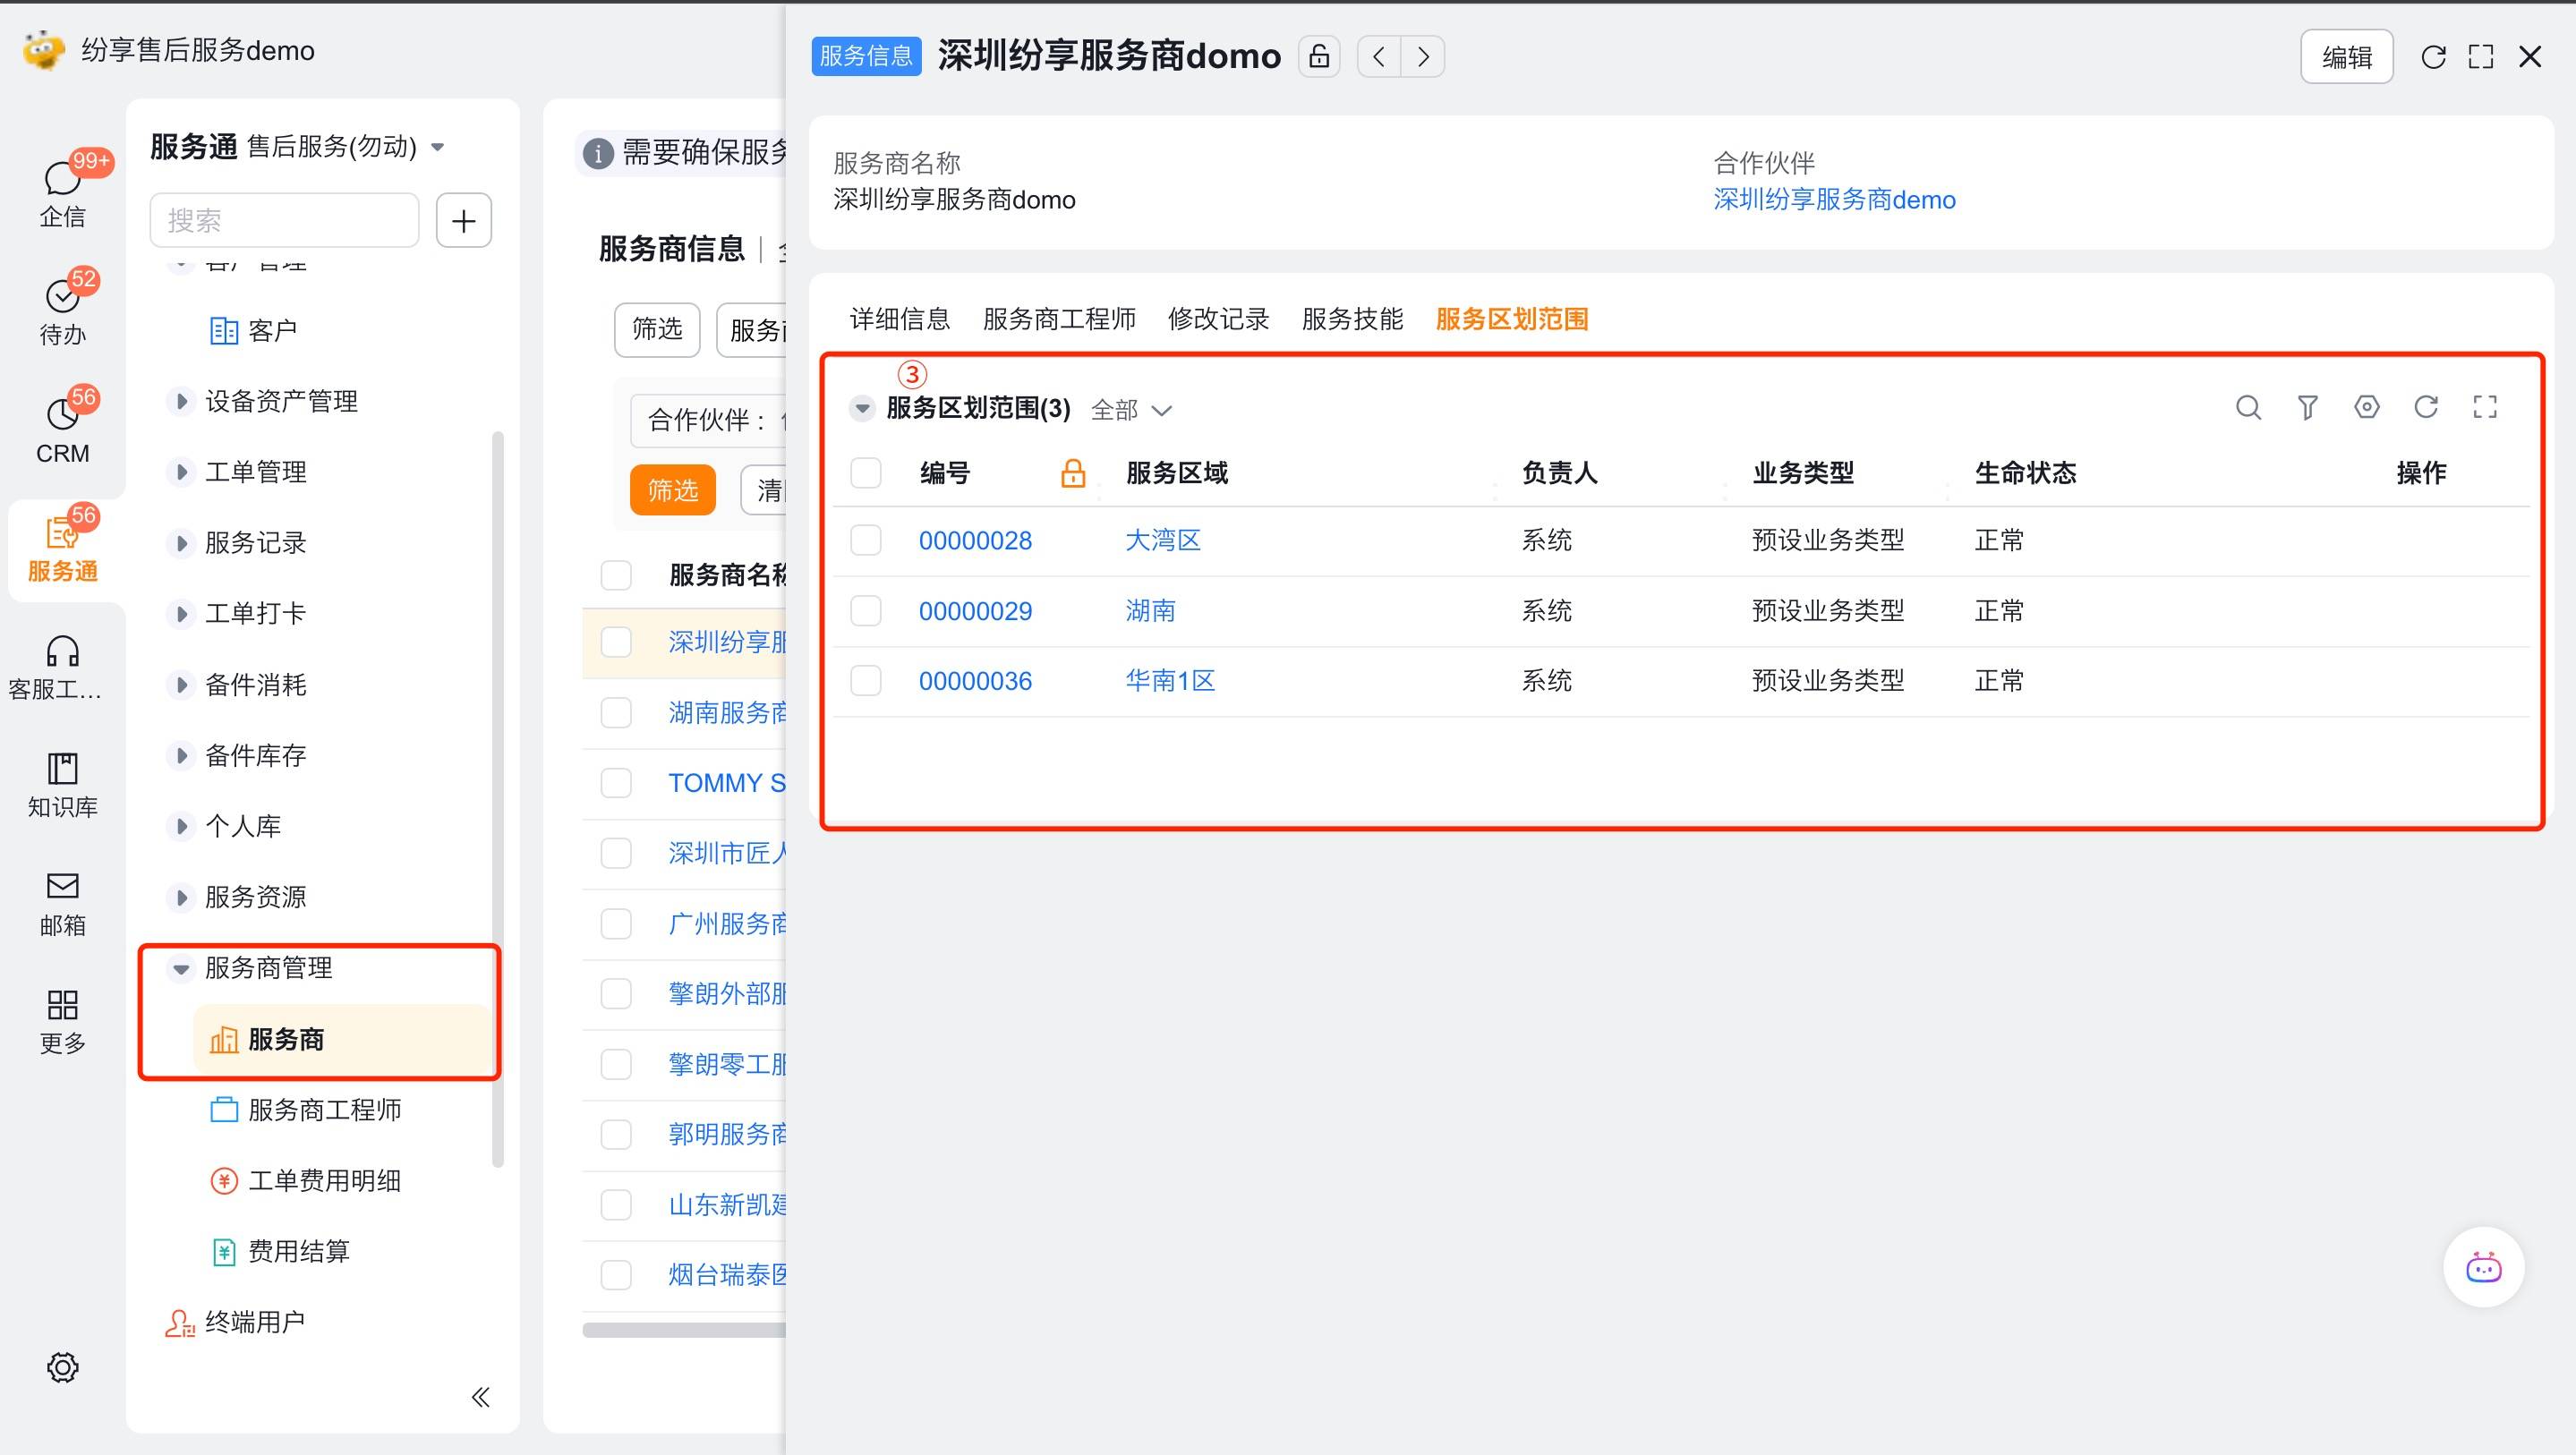This screenshot has height=1455, width=2576.
Task: Toggle the select-all checkbox beside 编号
Action: point(865,473)
